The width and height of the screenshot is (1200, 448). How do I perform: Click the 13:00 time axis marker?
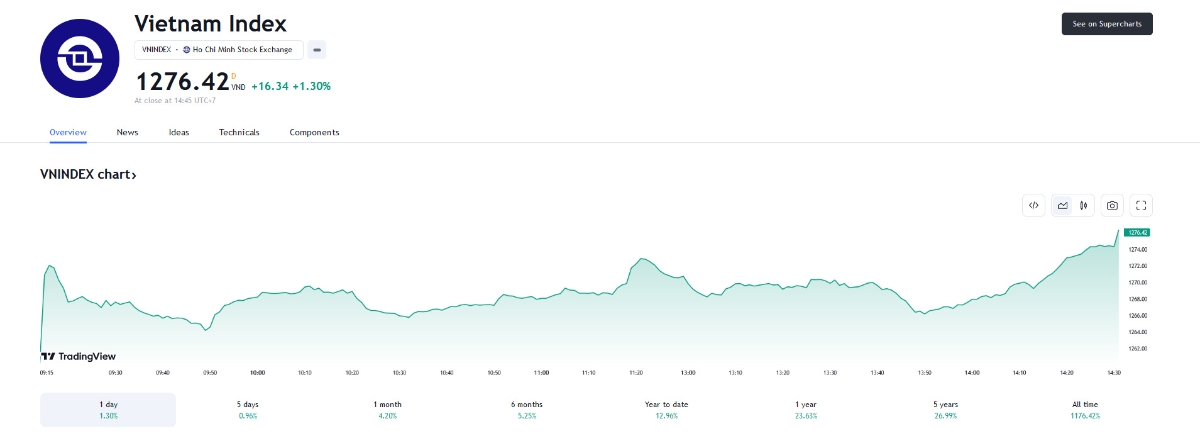coord(688,372)
